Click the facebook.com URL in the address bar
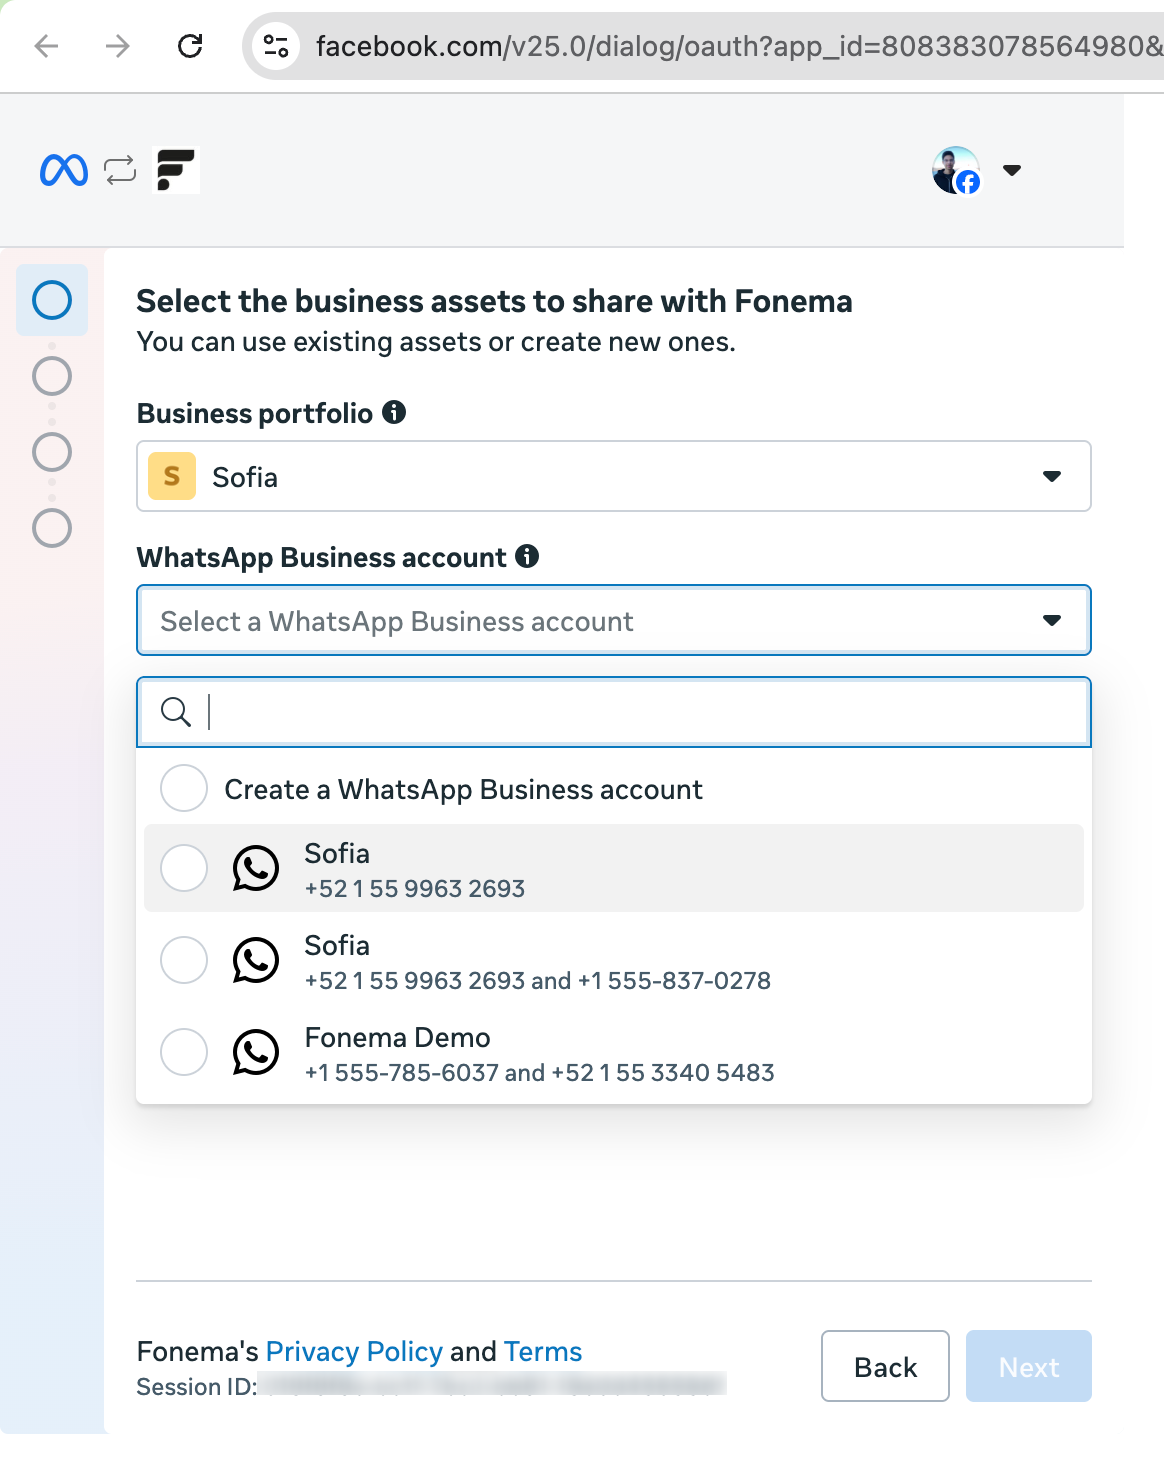1164x1468 pixels. [x=738, y=46]
